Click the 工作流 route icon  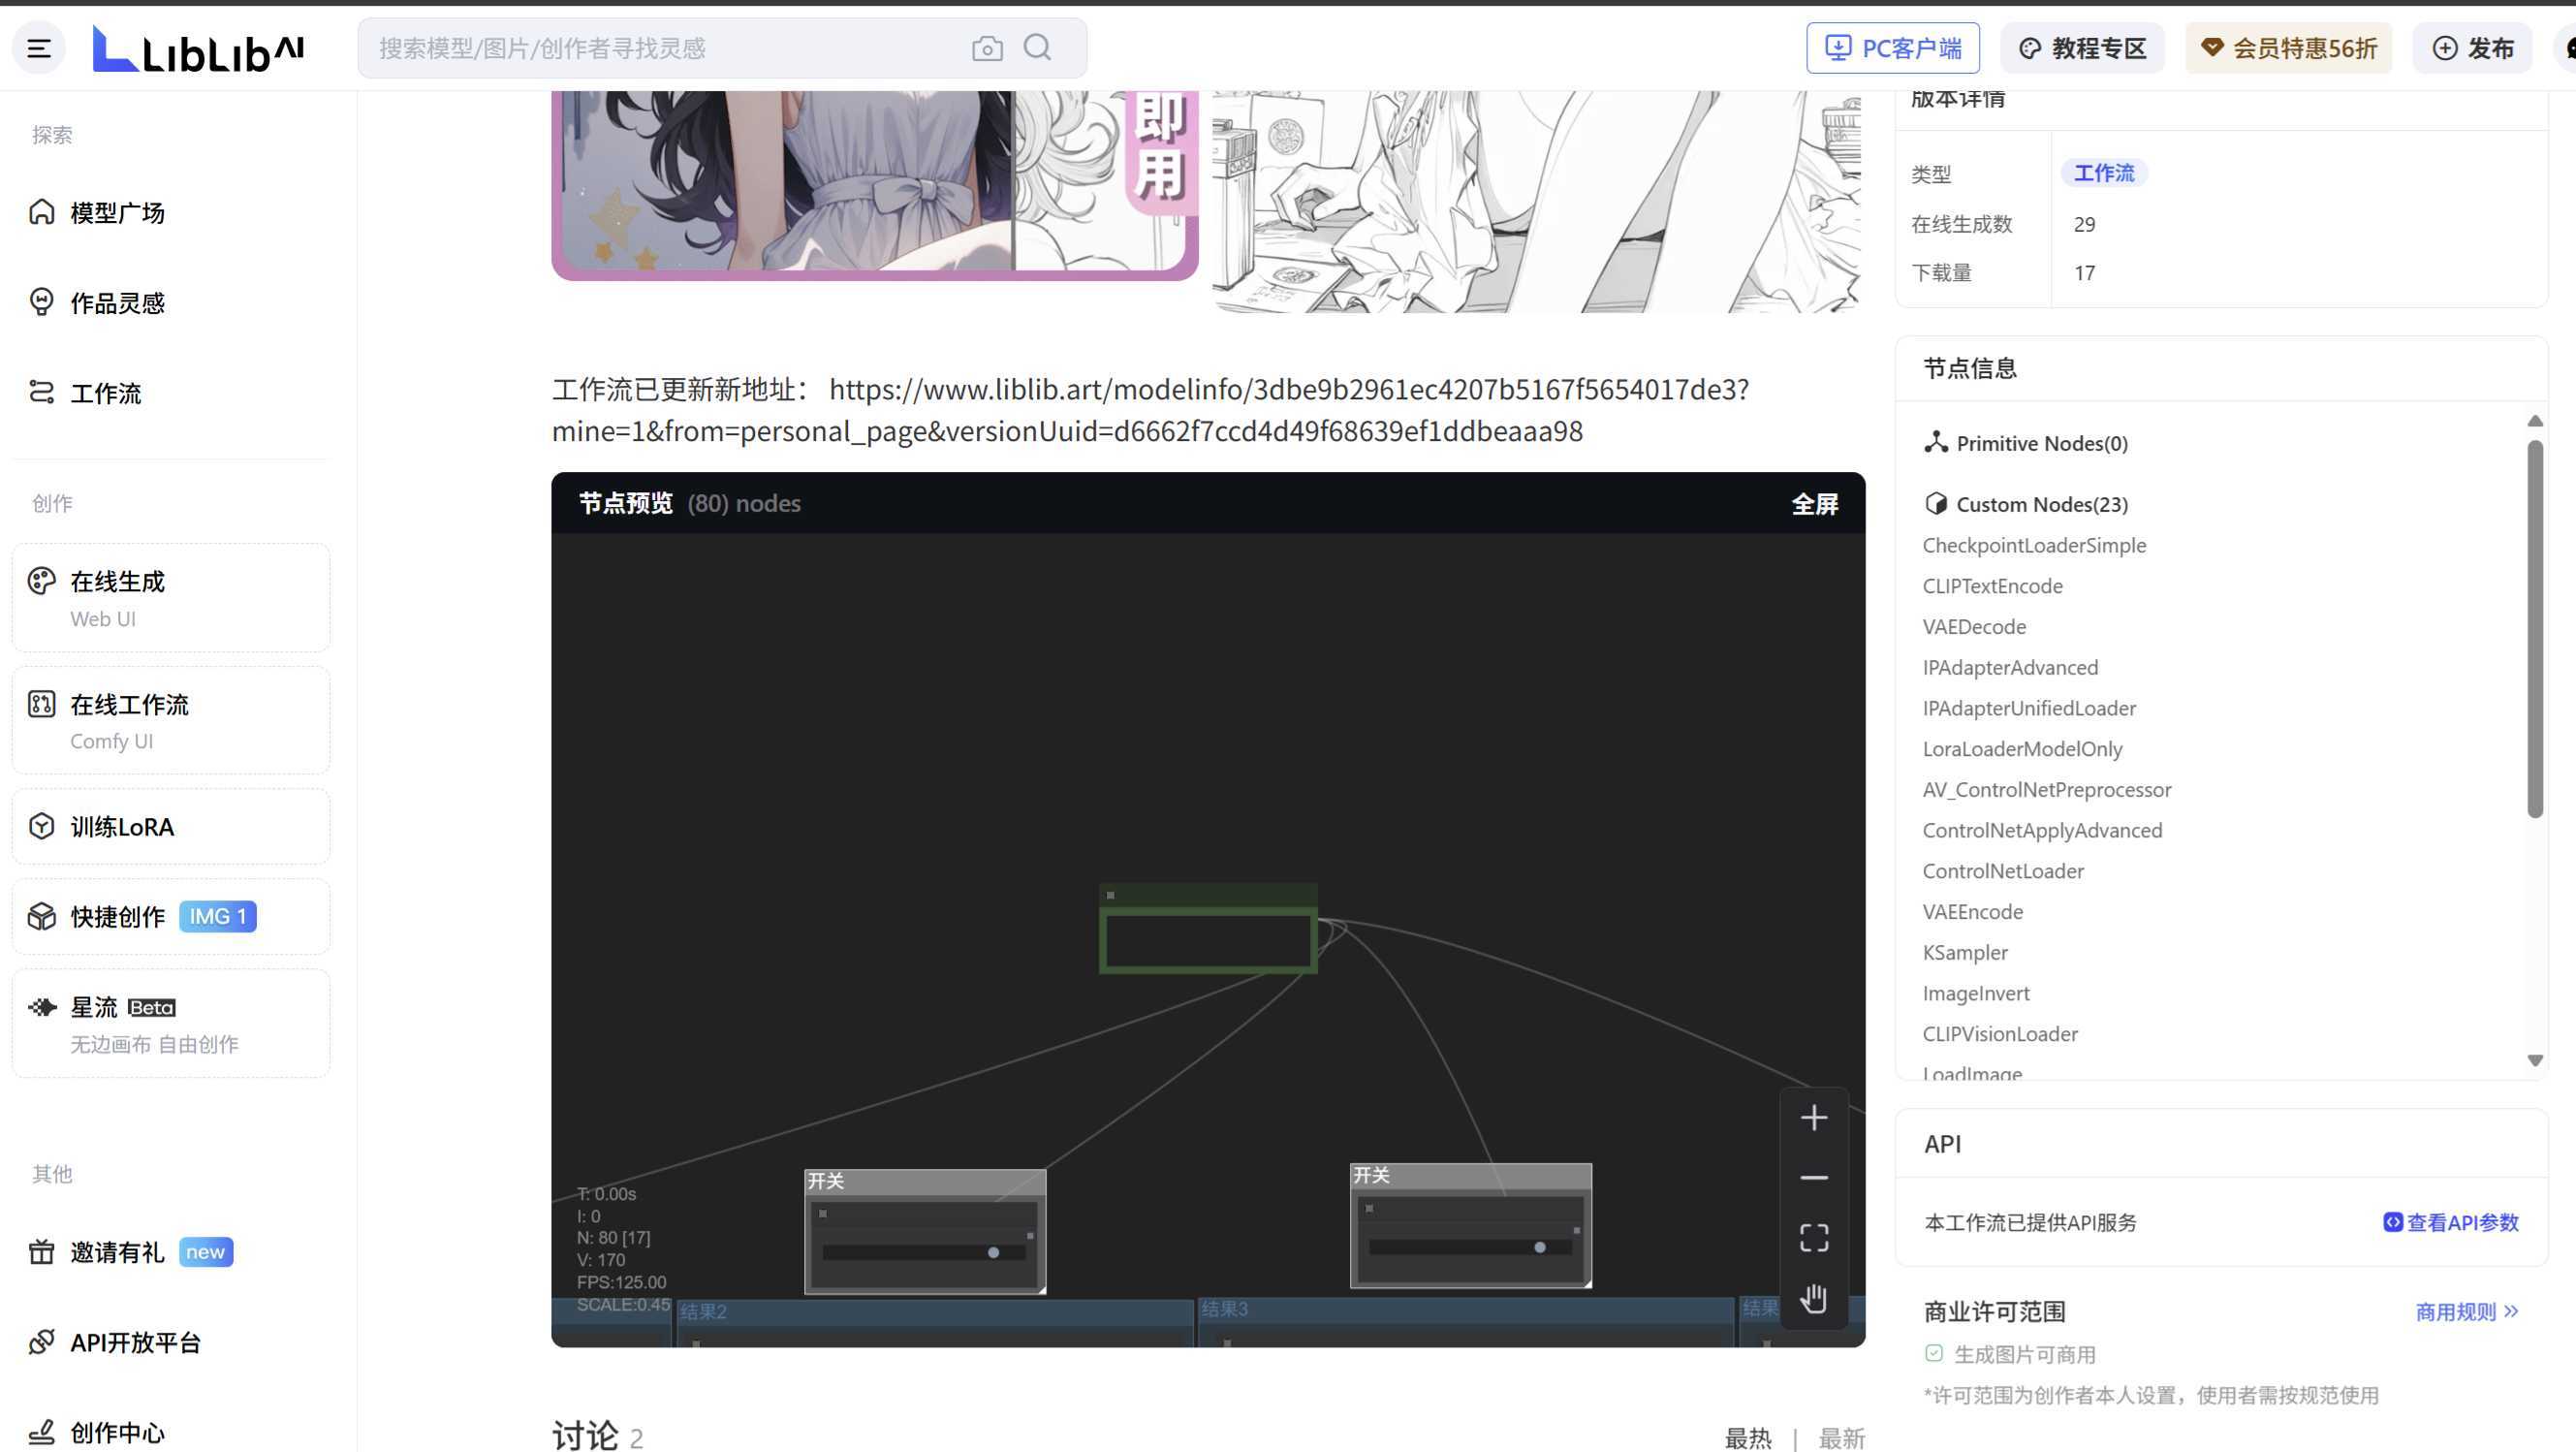coord(41,392)
